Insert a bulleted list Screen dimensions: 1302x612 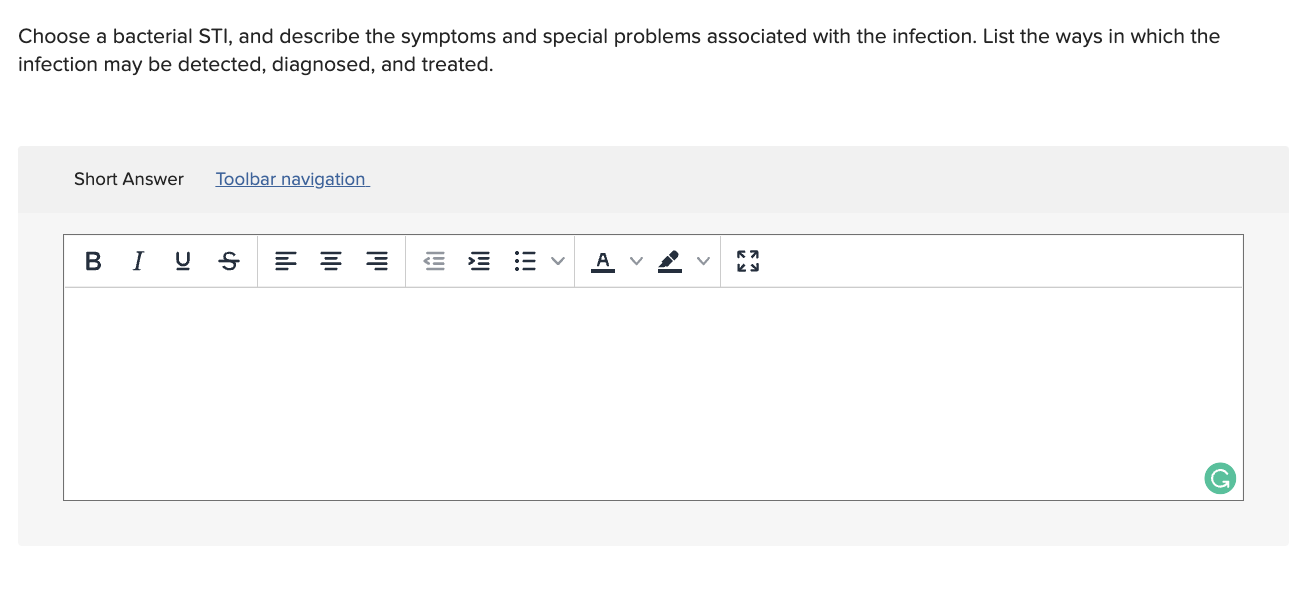[524, 261]
